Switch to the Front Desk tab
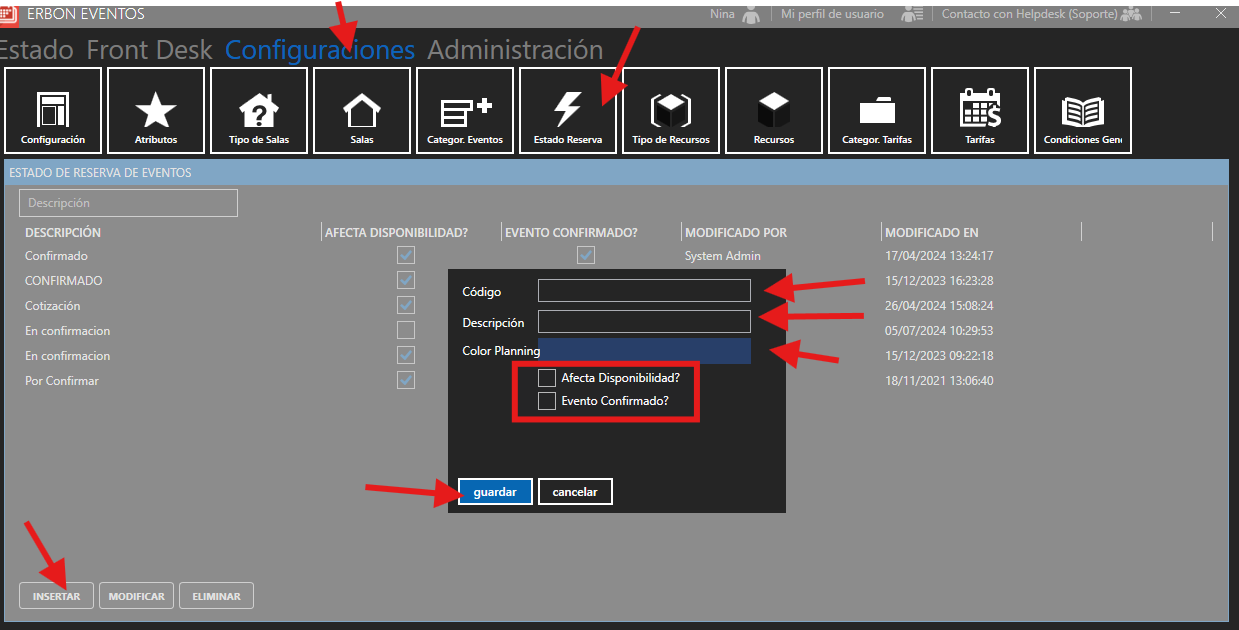The height and width of the screenshot is (630, 1239). 150,50
